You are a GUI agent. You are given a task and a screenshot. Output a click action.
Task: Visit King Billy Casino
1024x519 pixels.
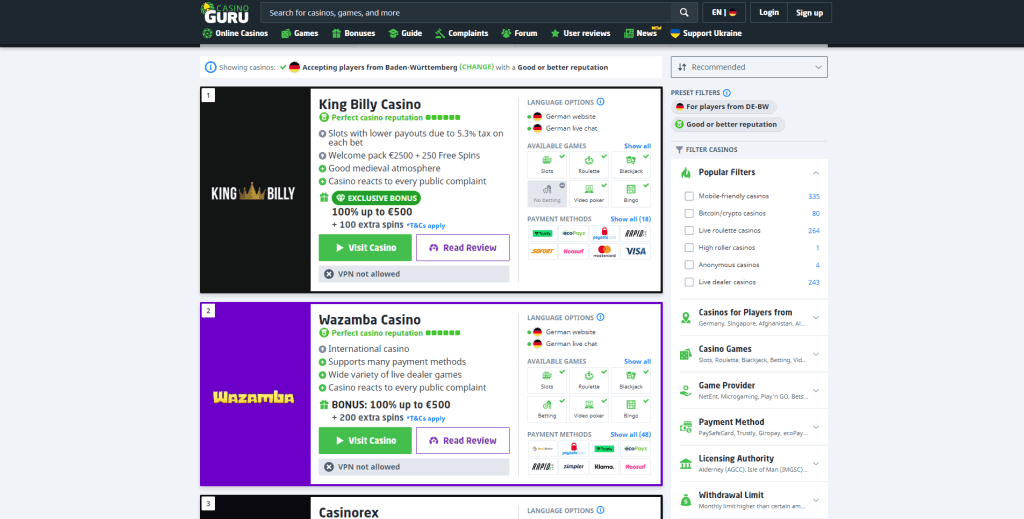point(365,247)
